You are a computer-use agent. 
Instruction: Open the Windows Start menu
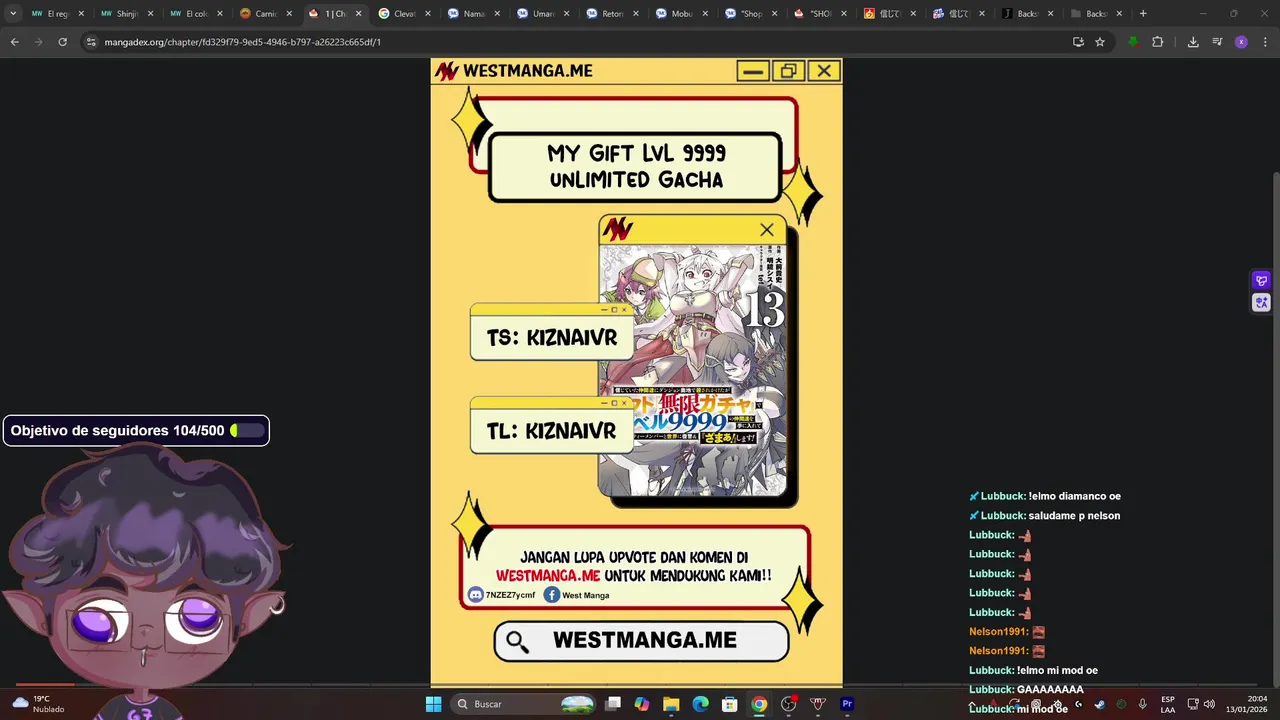(x=433, y=704)
